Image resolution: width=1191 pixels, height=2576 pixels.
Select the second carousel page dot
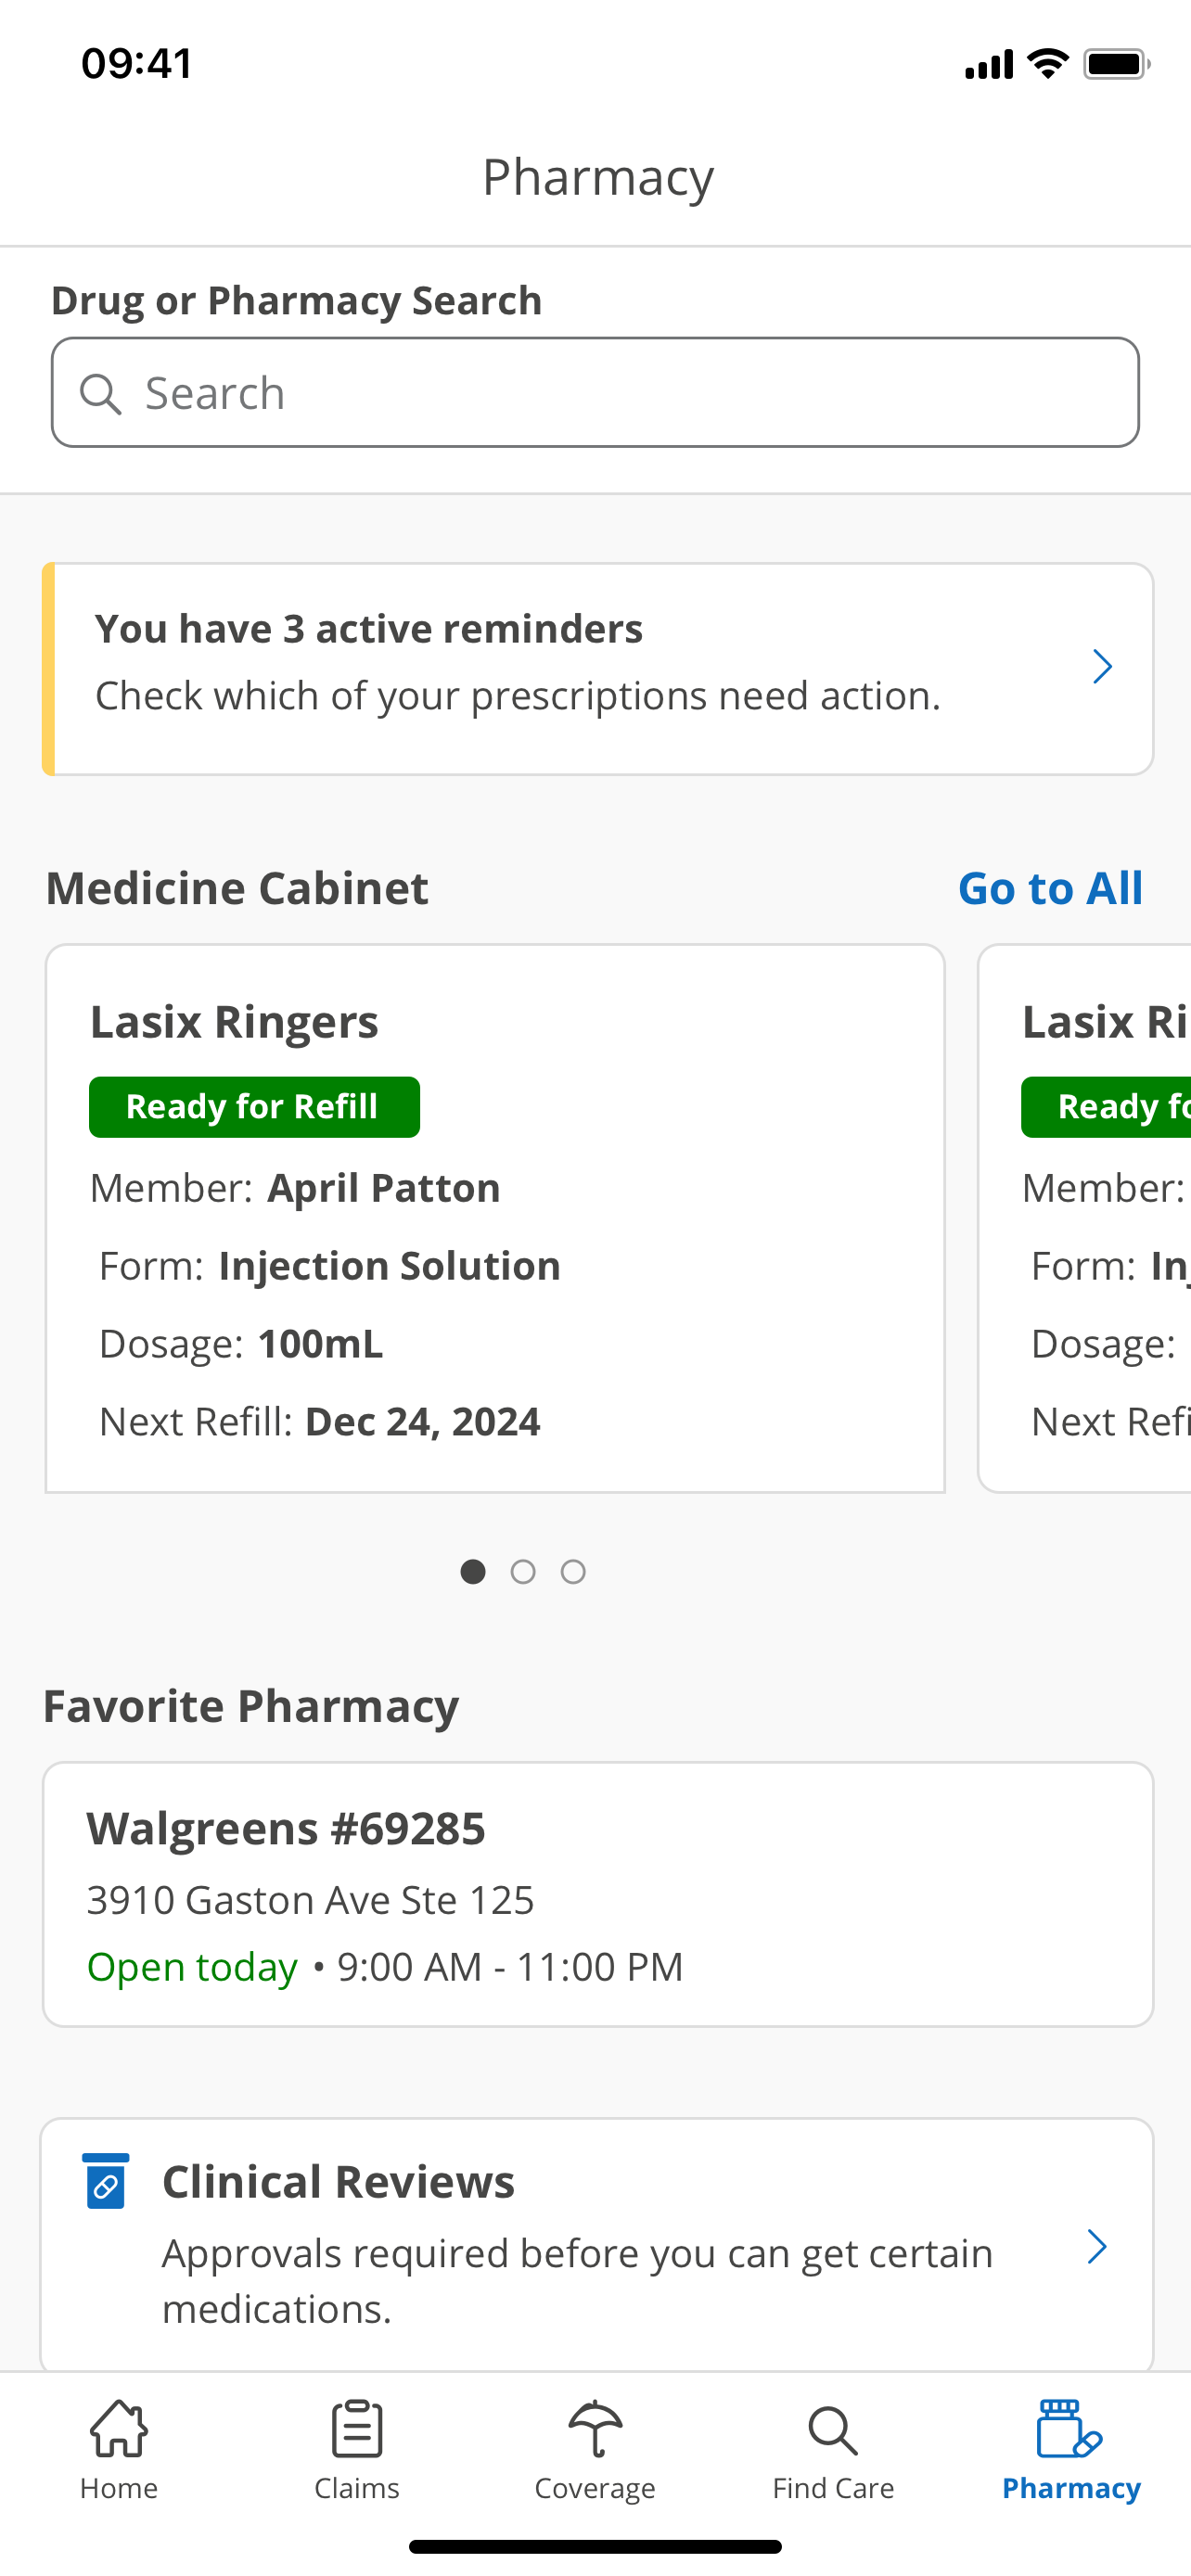(x=523, y=1571)
